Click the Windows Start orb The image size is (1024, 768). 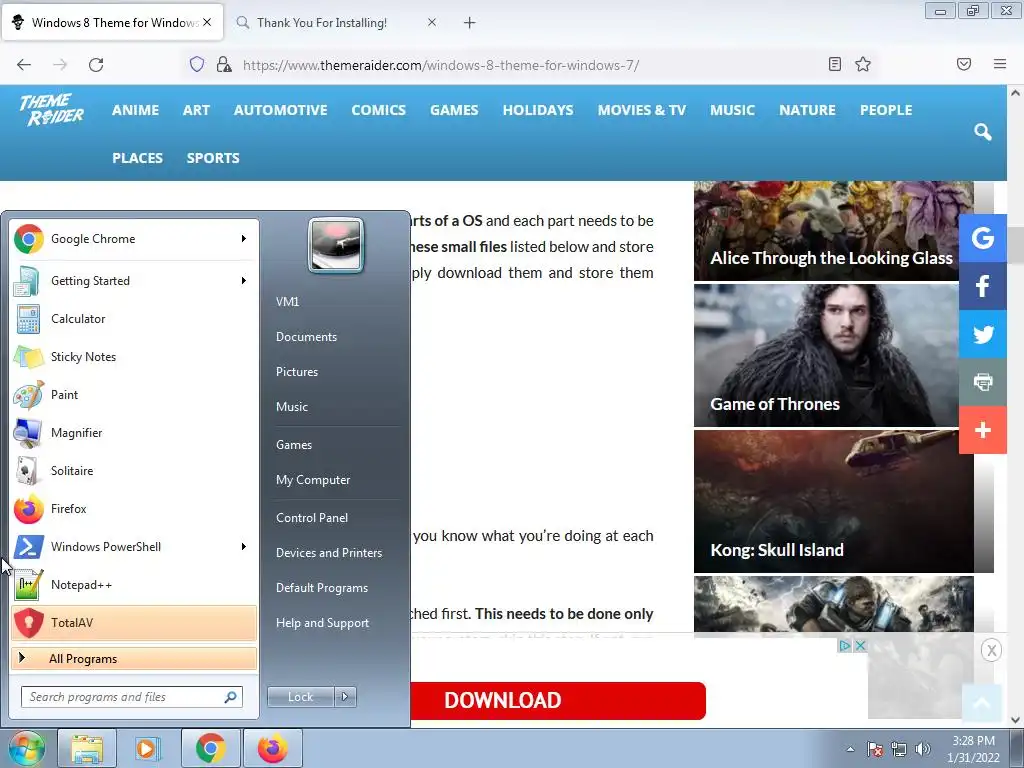25,748
